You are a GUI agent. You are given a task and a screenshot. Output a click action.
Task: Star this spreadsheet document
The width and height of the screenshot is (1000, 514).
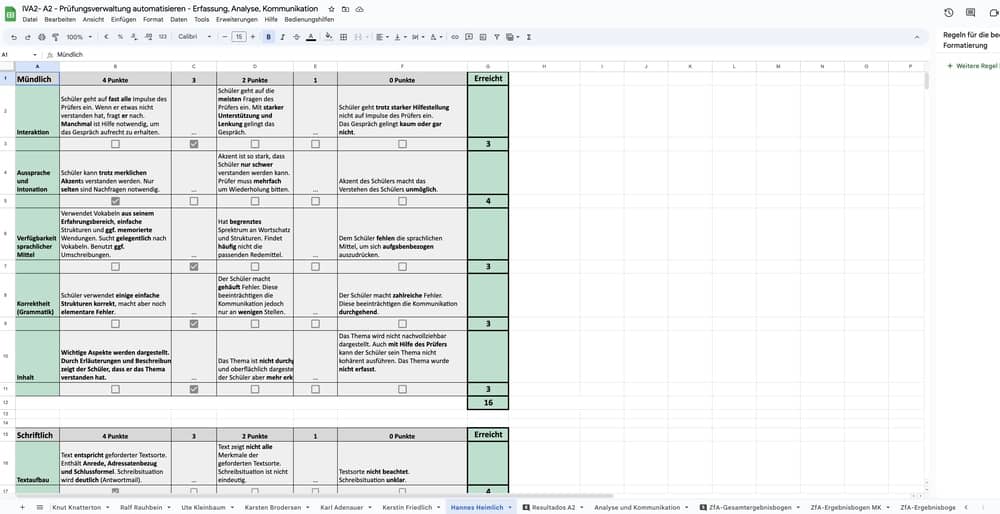332,9
